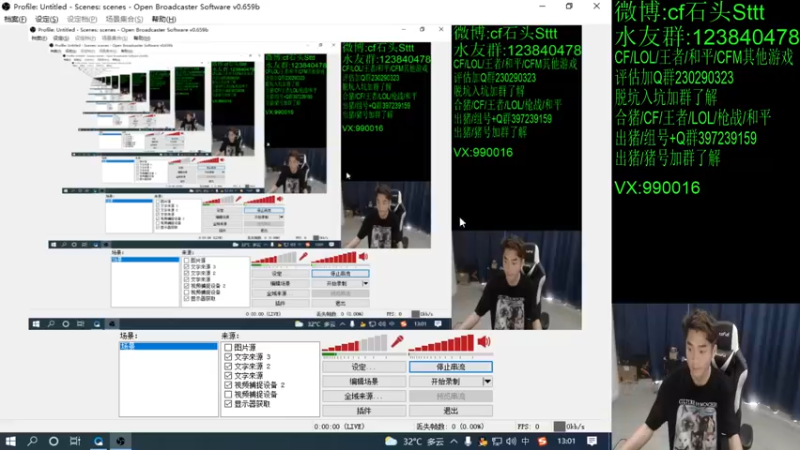The height and width of the screenshot is (450, 800).
Task: Click the 编辑场景 button
Action: [364, 382]
